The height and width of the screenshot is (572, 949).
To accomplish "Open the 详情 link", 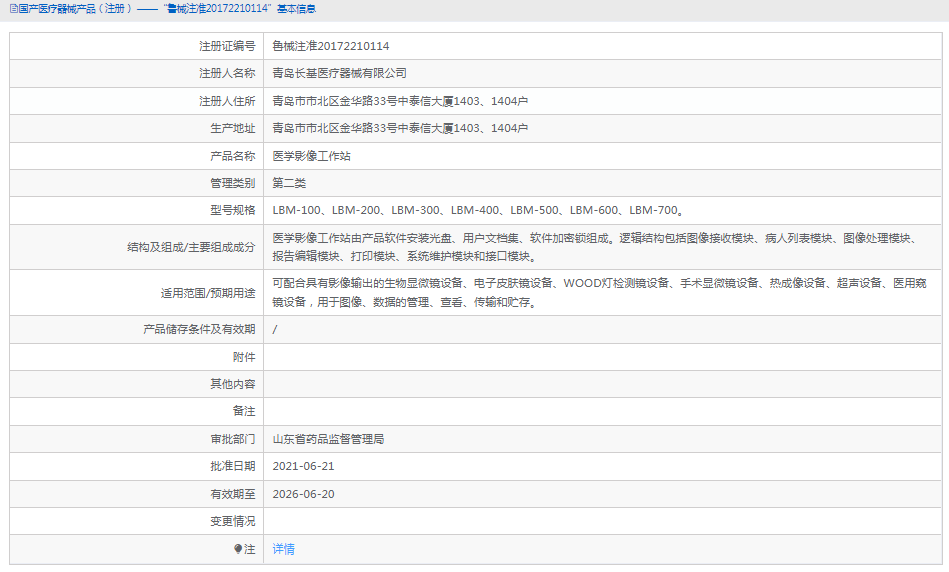I will pos(283,549).
